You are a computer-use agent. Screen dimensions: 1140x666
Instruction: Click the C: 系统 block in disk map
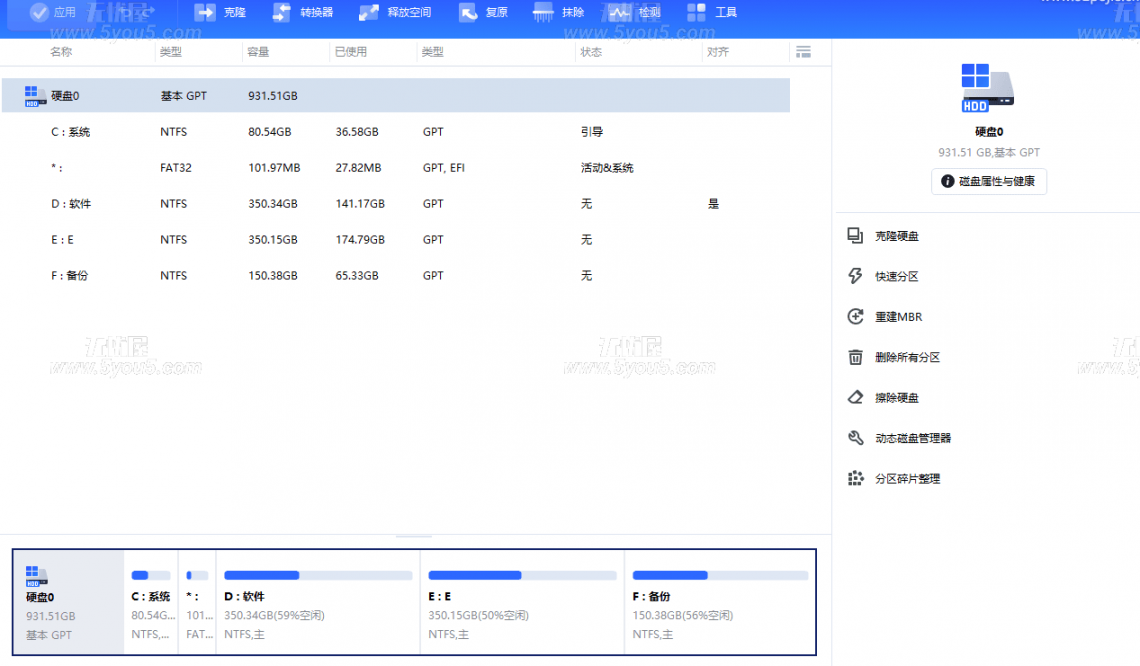pos(151,602)
